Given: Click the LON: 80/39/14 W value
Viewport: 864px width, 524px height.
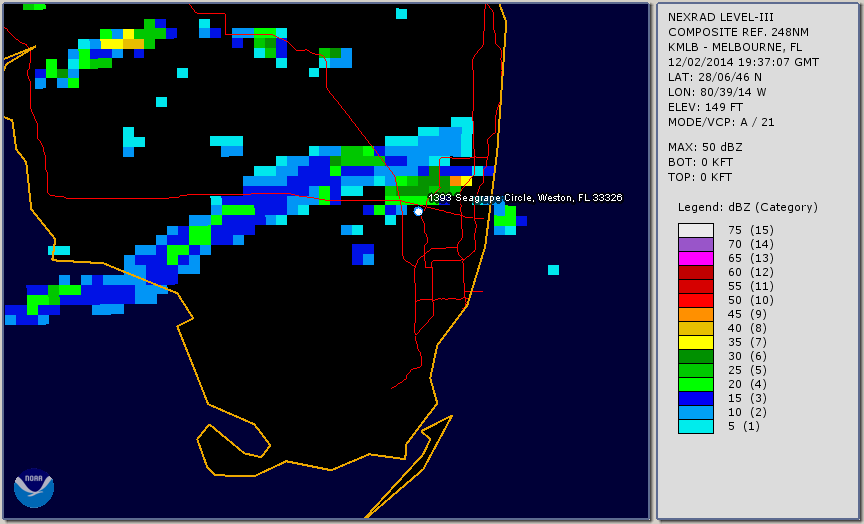Looking at the screenshot, I should [717, 92].
